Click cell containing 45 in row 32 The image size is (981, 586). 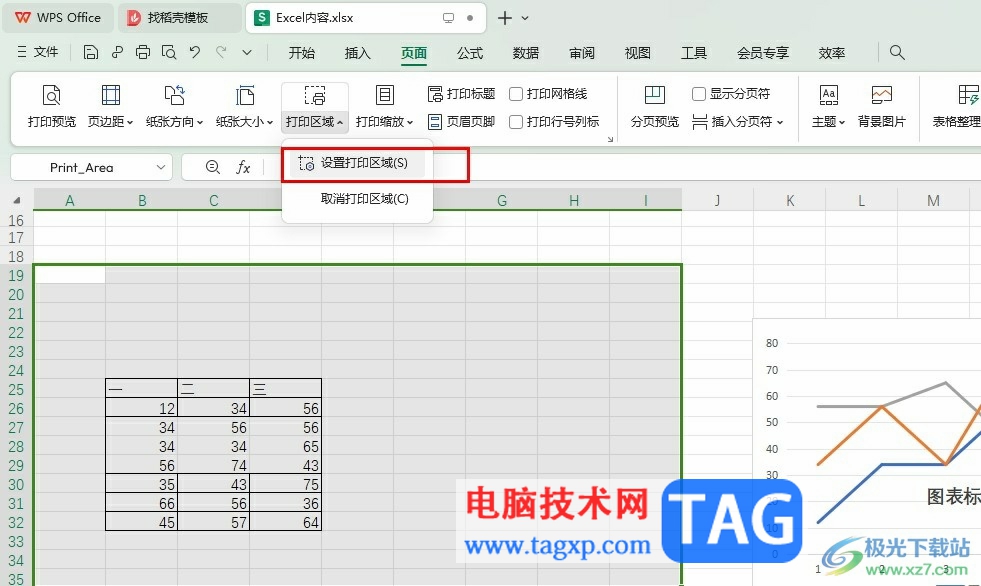coord(141,522)
